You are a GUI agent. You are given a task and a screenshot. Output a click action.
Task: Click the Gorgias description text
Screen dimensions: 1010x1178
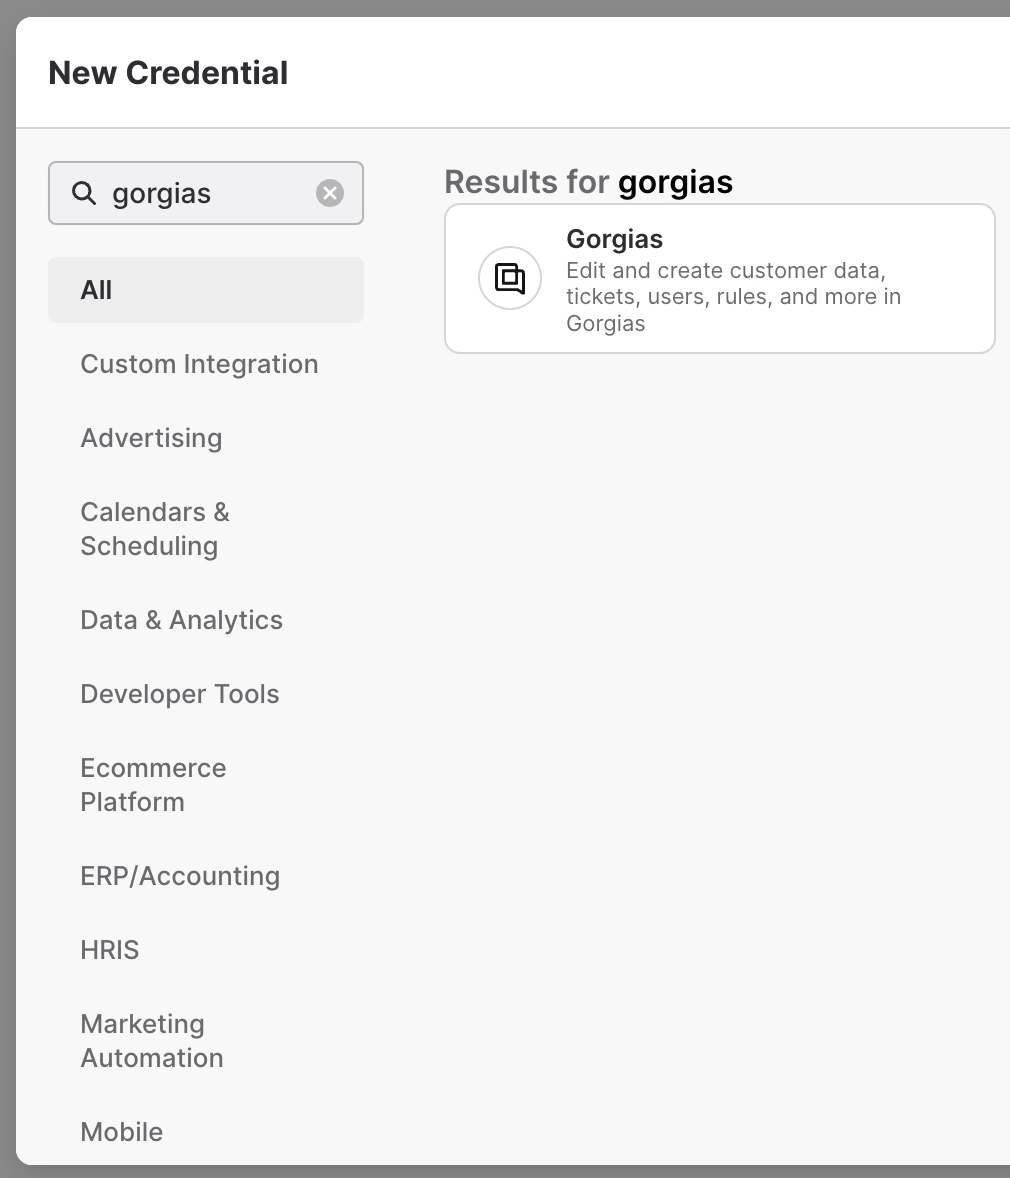click(733, 297)
